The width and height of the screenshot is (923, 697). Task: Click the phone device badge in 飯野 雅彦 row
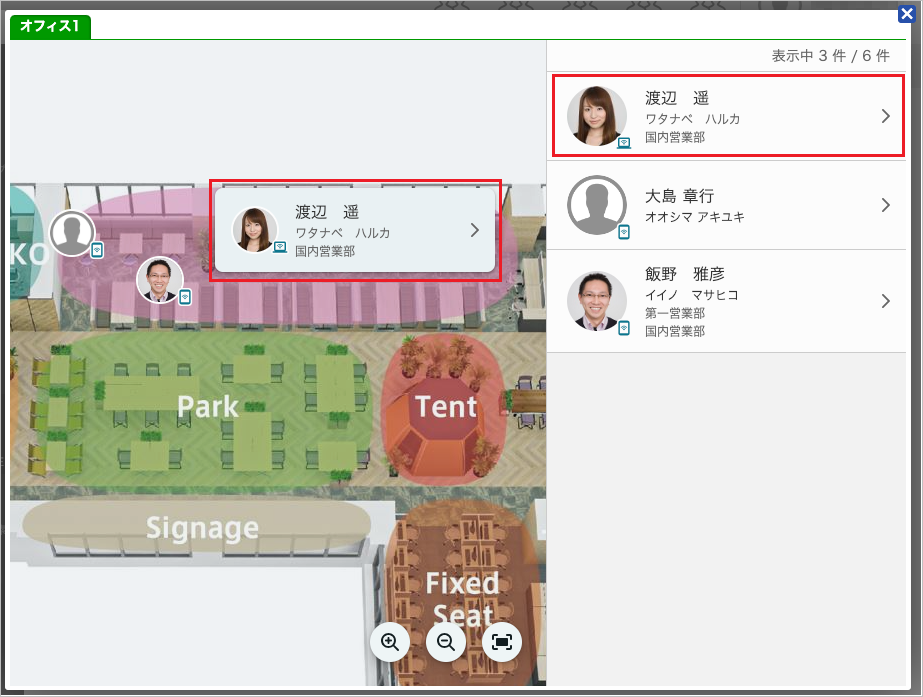pyautogui.click(x=624, y=328)
